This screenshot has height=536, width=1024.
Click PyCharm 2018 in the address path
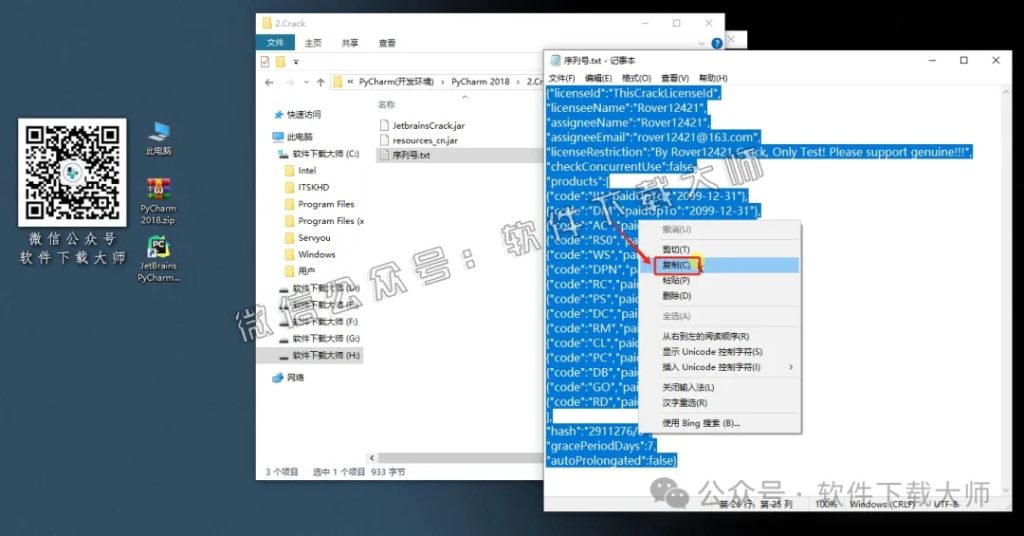point(480,82)
